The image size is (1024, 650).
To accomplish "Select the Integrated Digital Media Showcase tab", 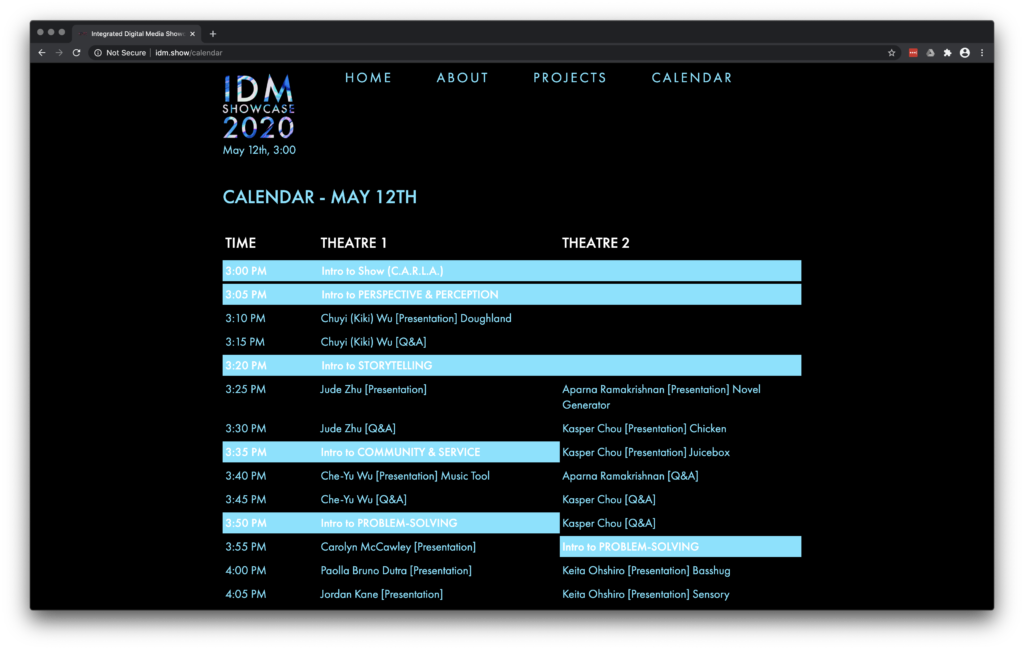I will coord(135,33).
